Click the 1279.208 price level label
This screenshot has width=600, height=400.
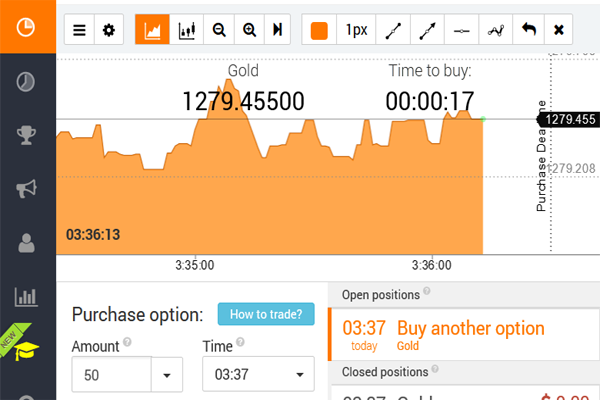click(x=571, y=168)
